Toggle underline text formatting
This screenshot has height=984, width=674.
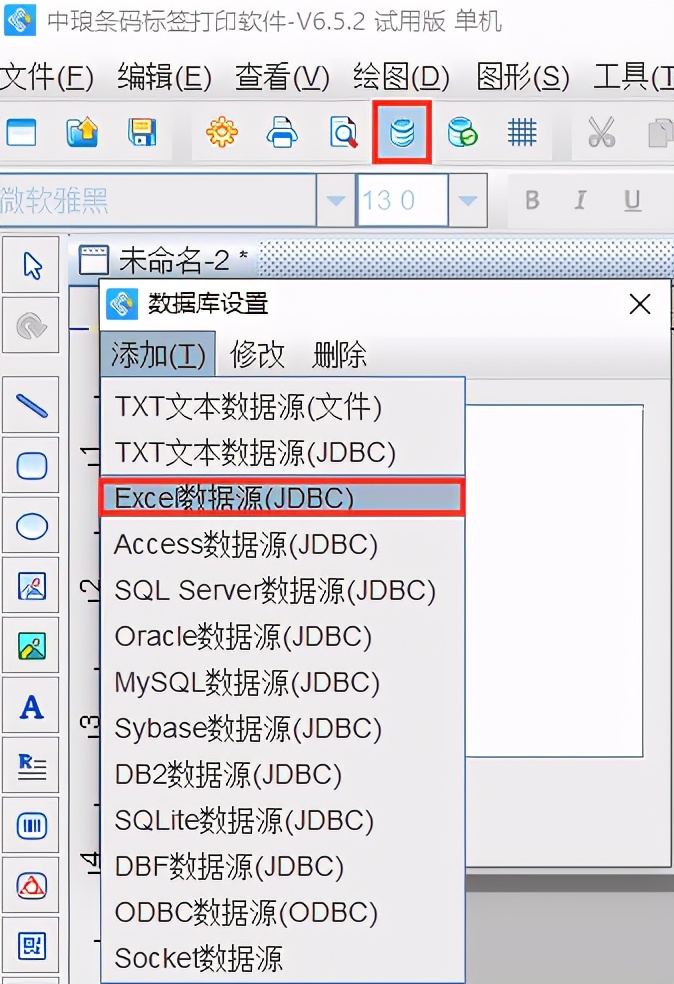click(632, 200)
